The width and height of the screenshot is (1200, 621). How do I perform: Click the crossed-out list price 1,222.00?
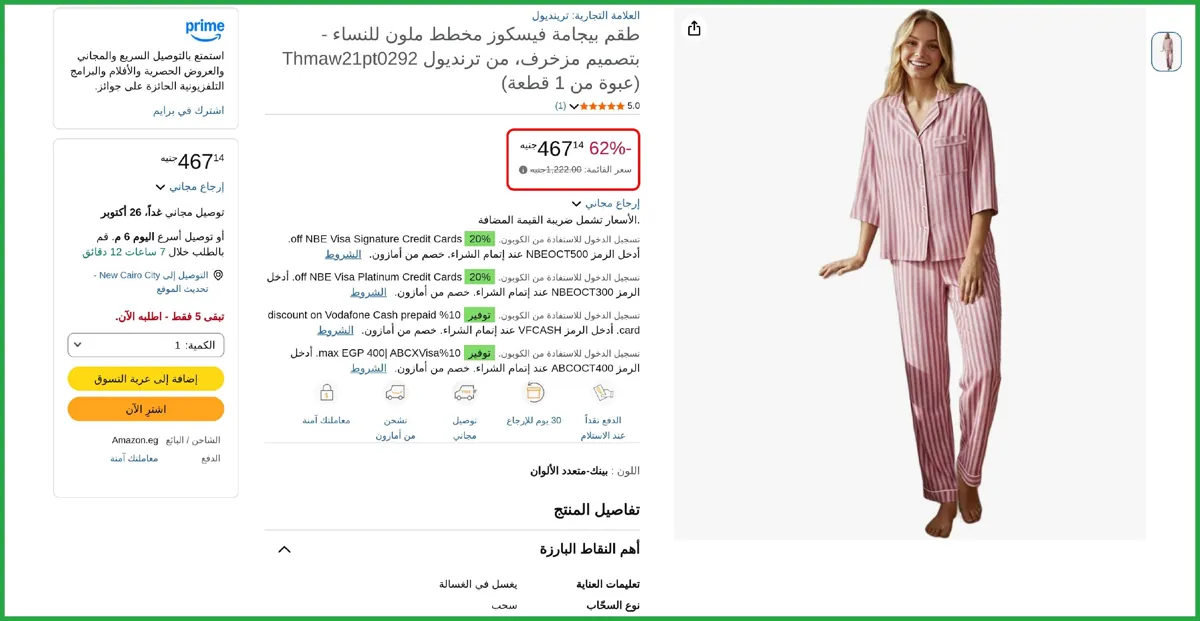click(x=555, y=170)
